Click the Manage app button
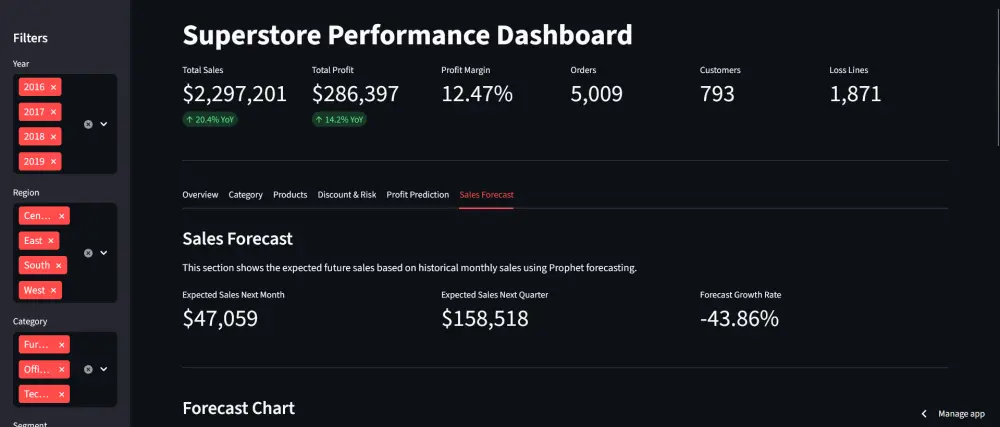1000x427 pixels. [x=961, y=413]
